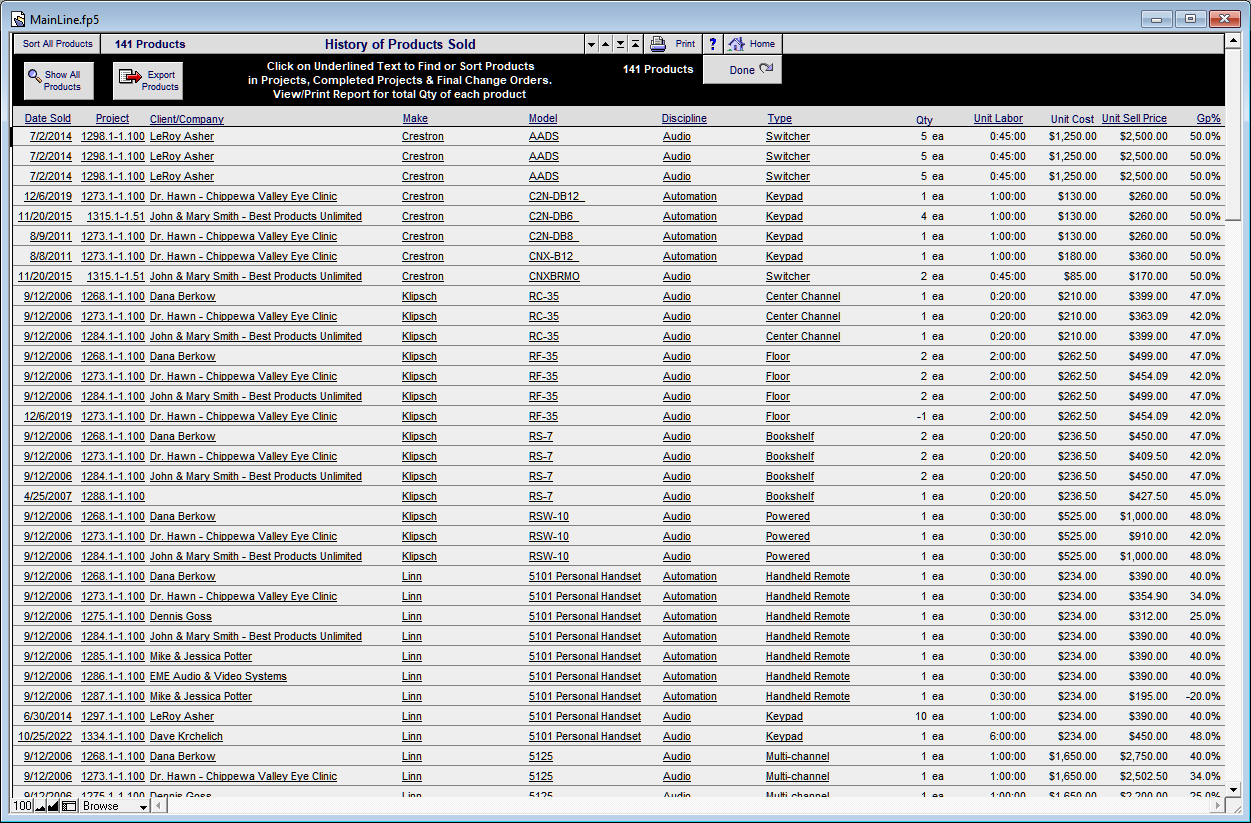Jump to last record with underlined down arrow
1251x823 pixels.
click(x=620, y=45)
